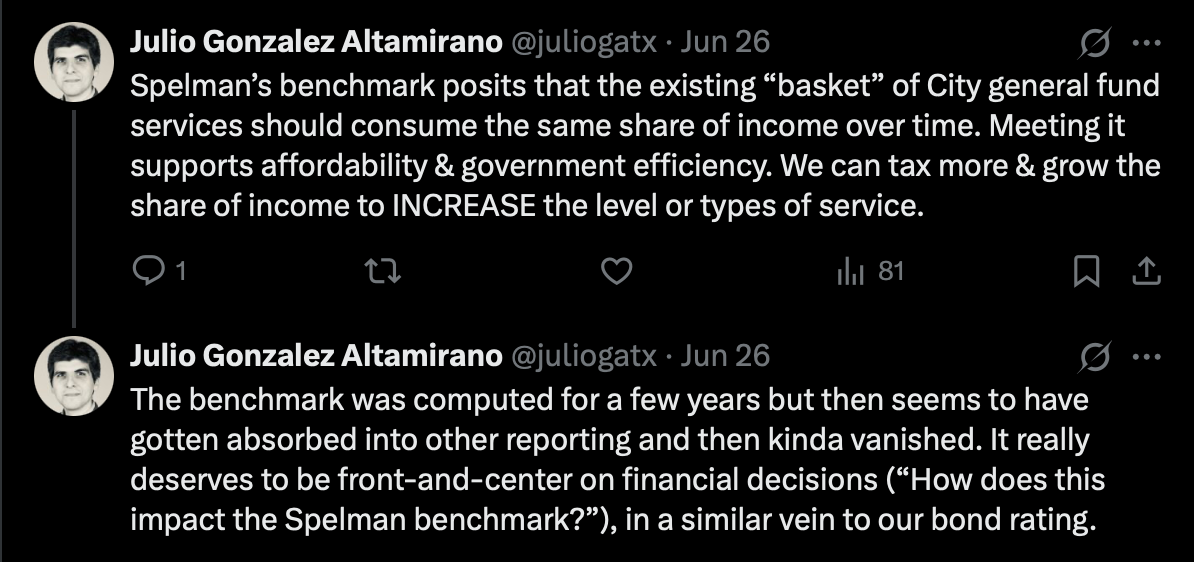Open Julio Gonzalez Altamirano's name on the first tweet
This screenshot has height=562, width=1194.
pos(316,42)
